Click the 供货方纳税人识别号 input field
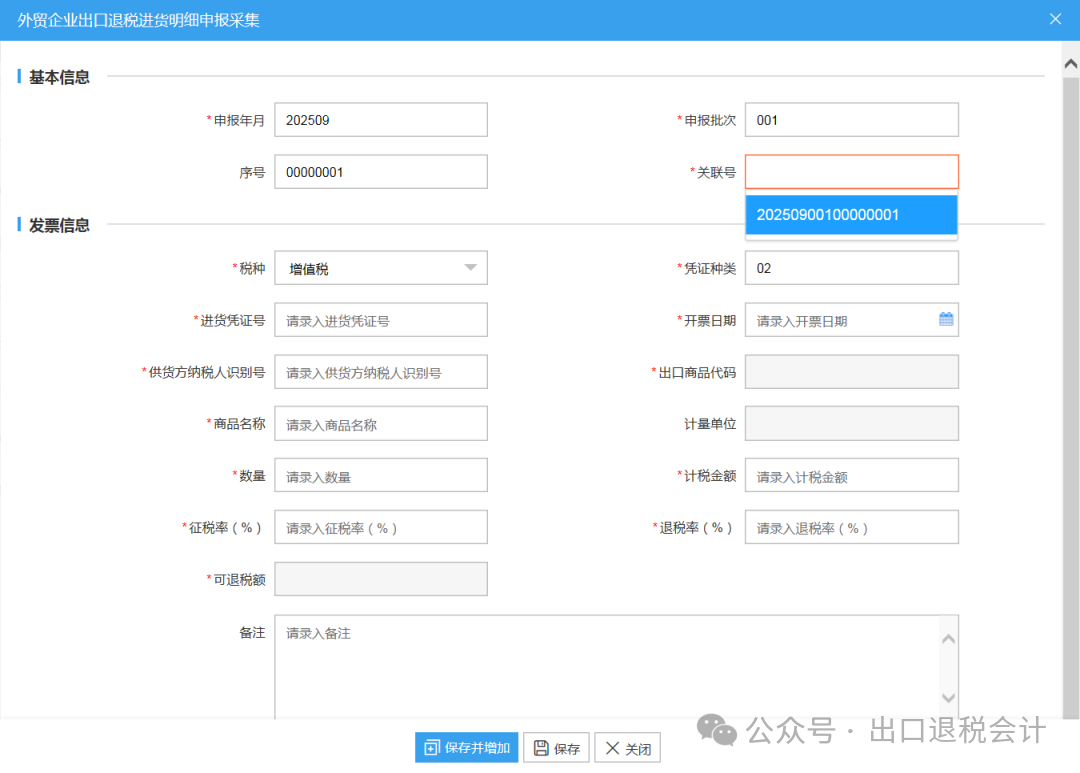1080x773 pixels. (x=380, y=372)
